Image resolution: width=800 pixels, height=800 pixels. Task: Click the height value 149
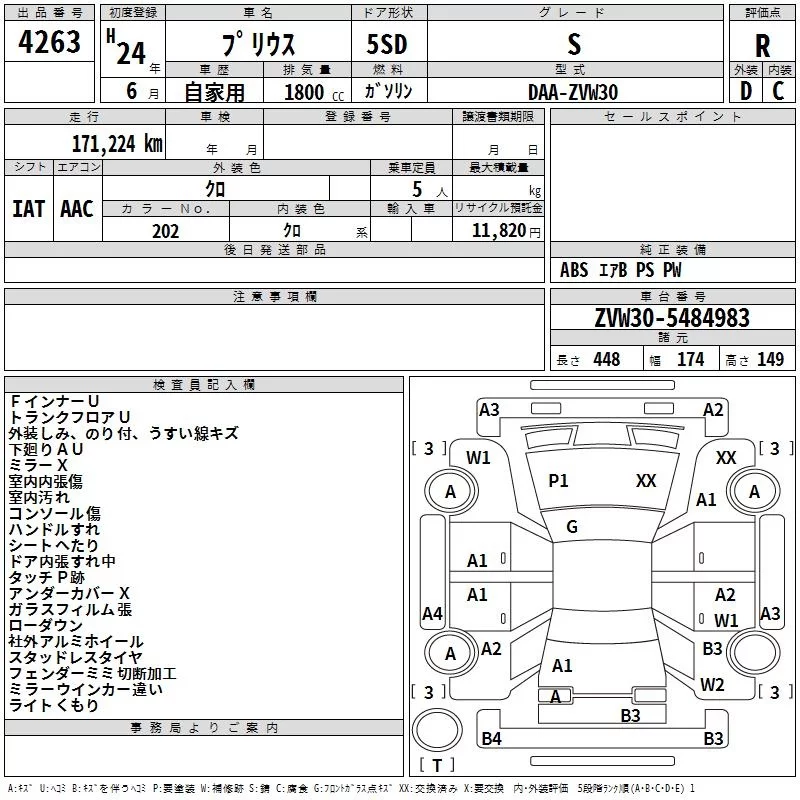pyautogui.click(x=770, y=360)
